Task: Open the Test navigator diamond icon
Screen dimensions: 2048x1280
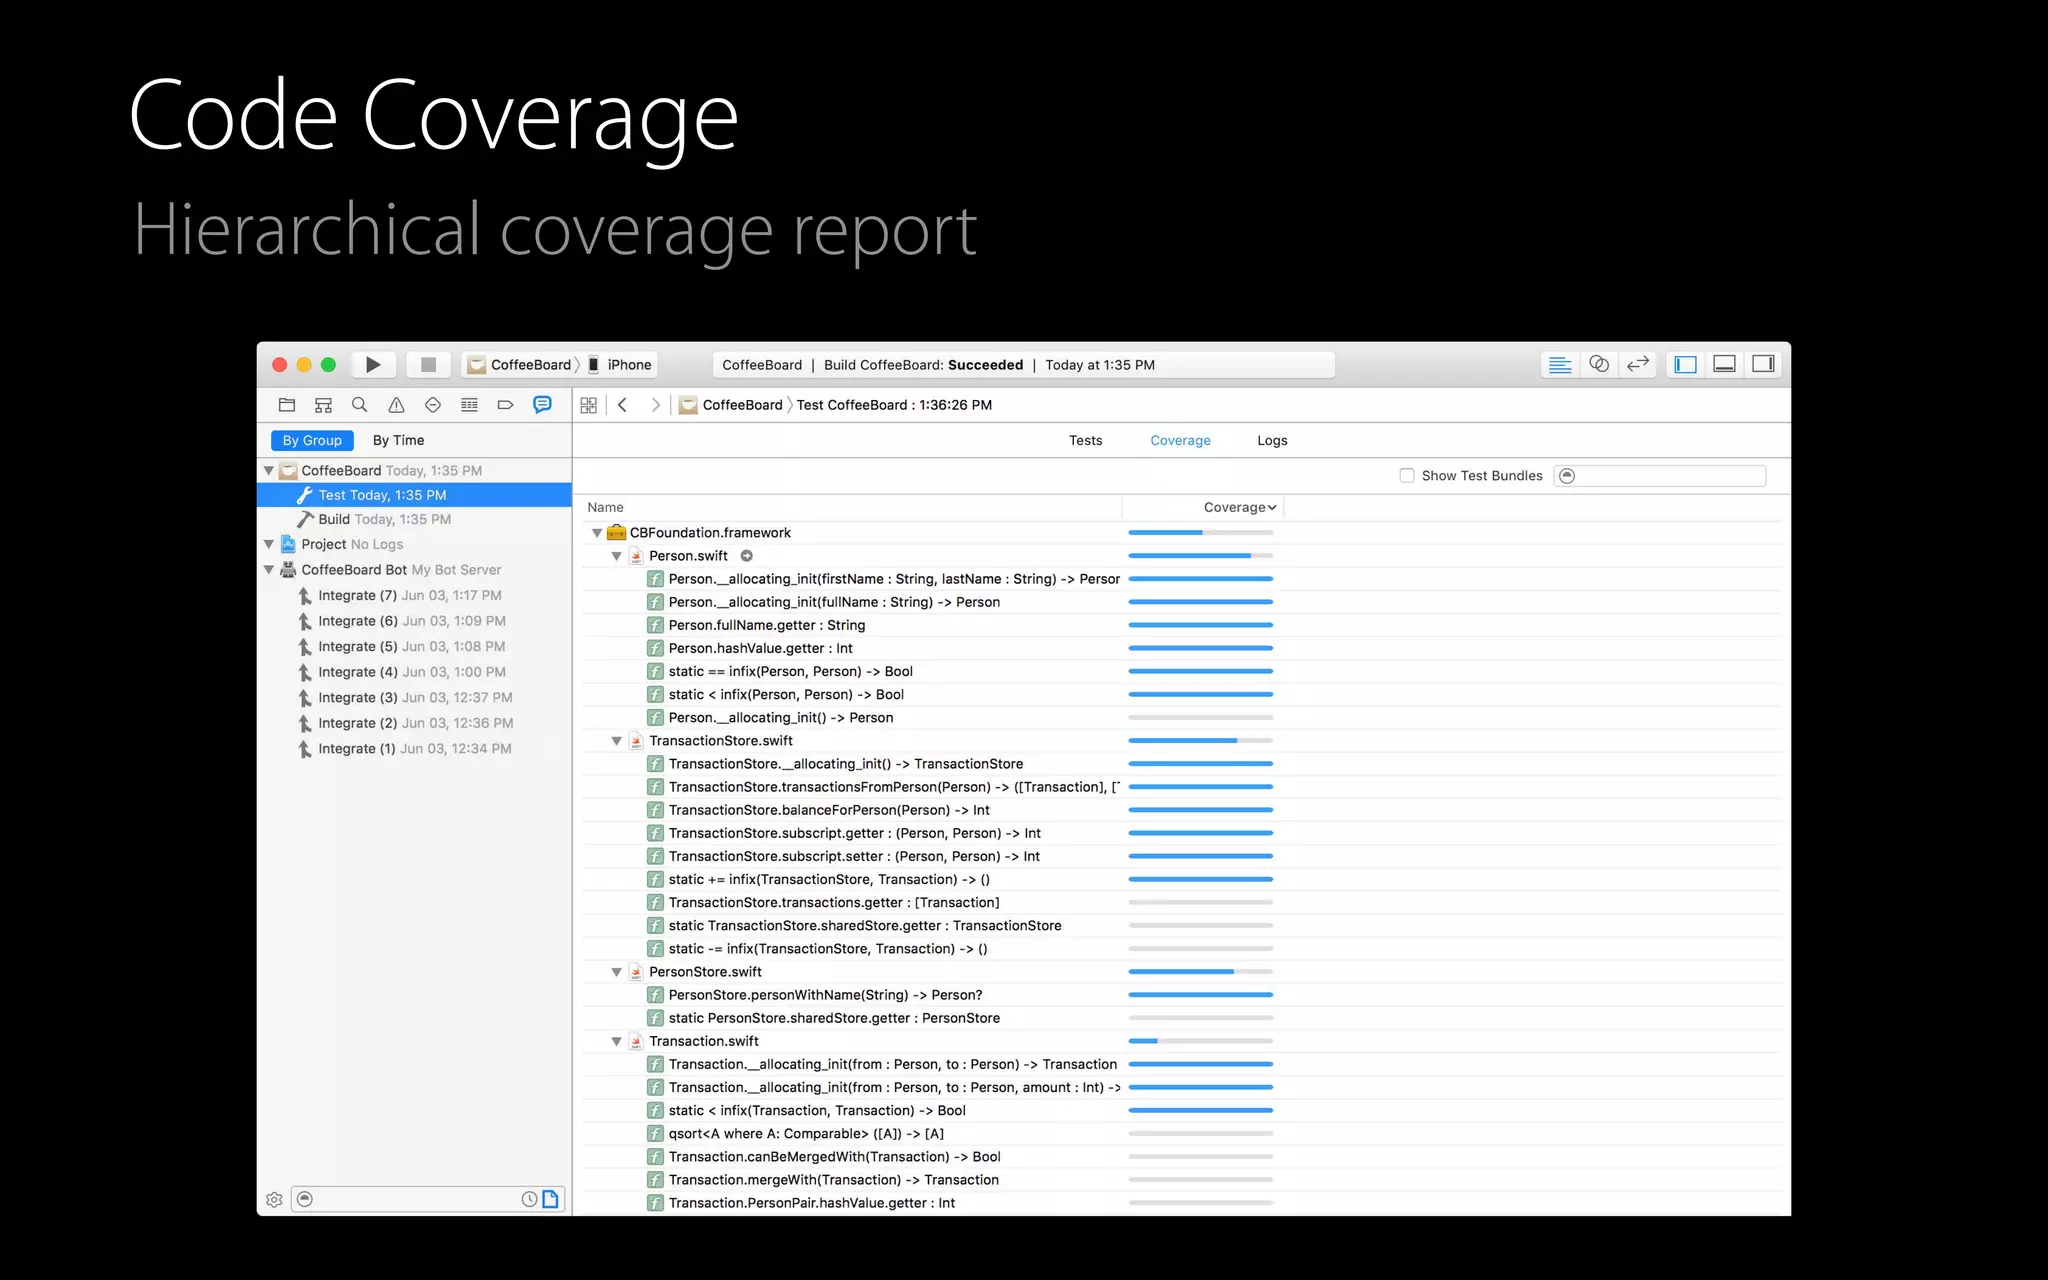Action: (x=433, y=405)
